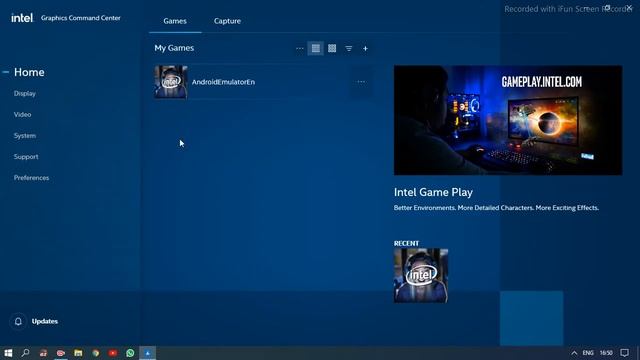Open the Updates link
Screen dimensions: 640x360
coord(45,321)
